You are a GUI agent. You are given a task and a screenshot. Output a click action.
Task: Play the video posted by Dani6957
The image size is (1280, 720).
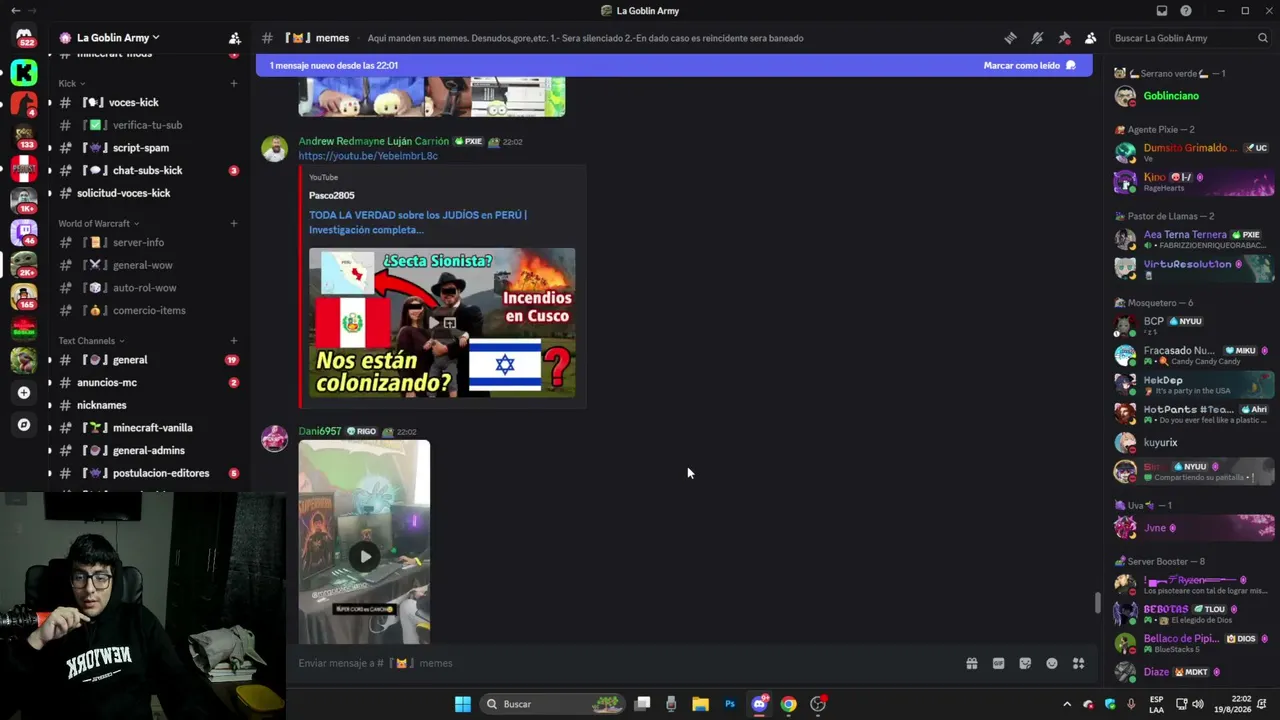364,557
